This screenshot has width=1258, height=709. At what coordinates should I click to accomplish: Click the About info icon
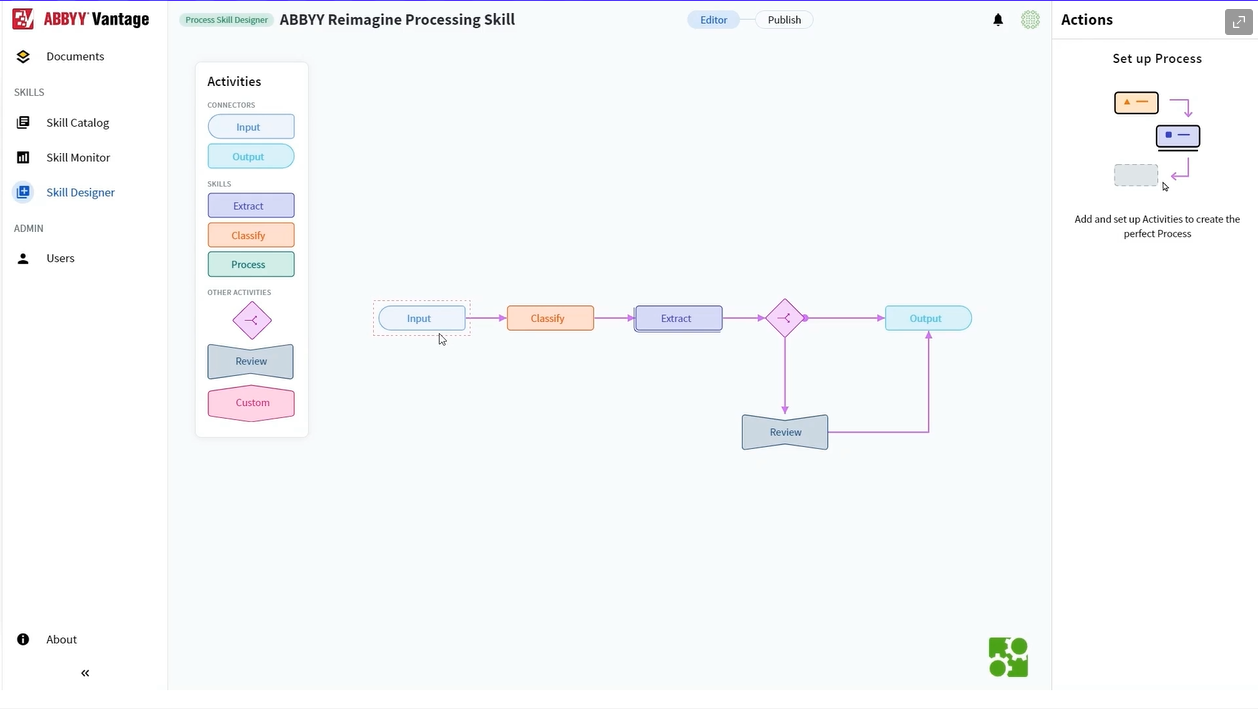(x=23, y=640)
